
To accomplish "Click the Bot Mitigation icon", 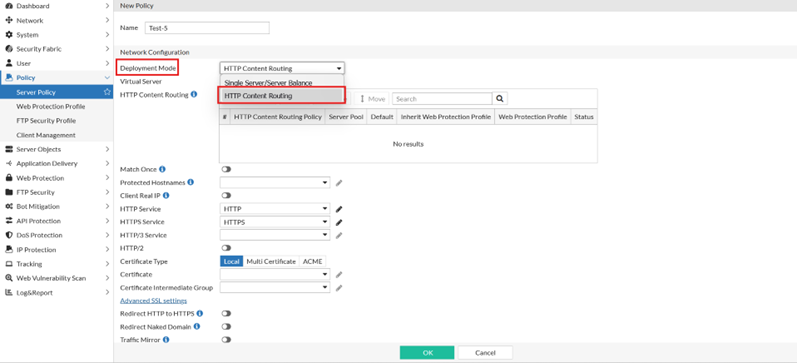I will pyautogui.click(x=8, y=206).
